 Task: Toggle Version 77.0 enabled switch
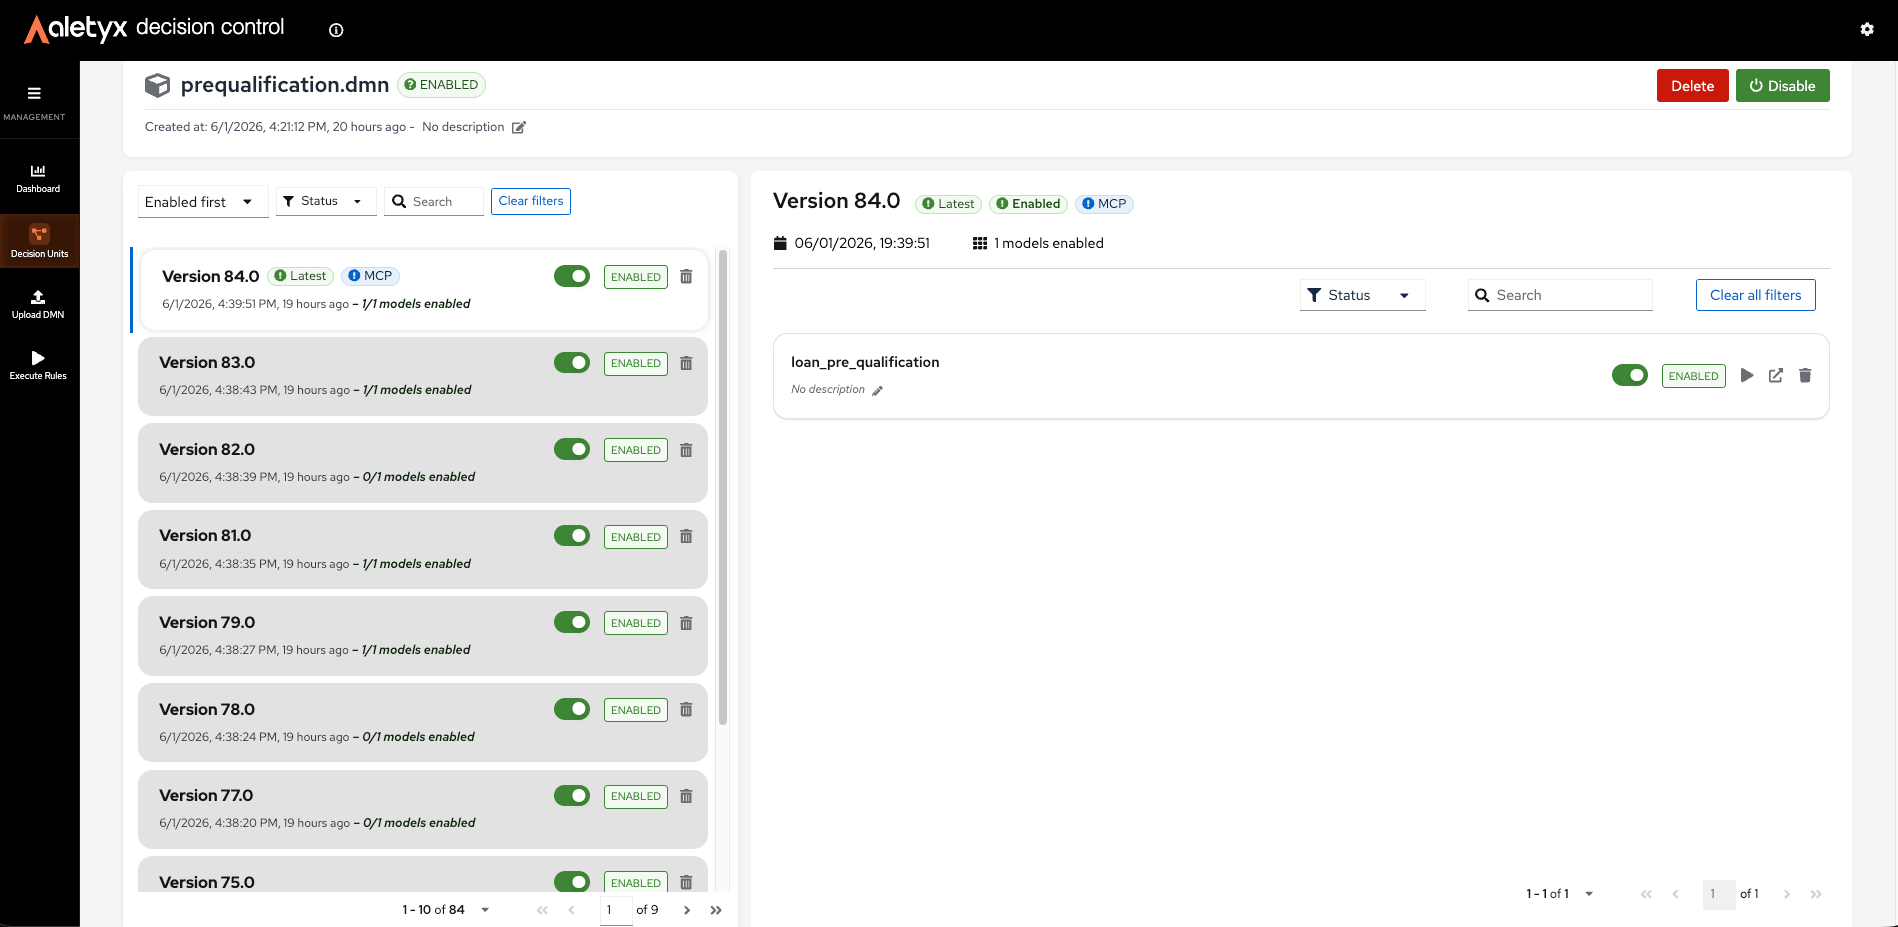[x=572, y=795]
